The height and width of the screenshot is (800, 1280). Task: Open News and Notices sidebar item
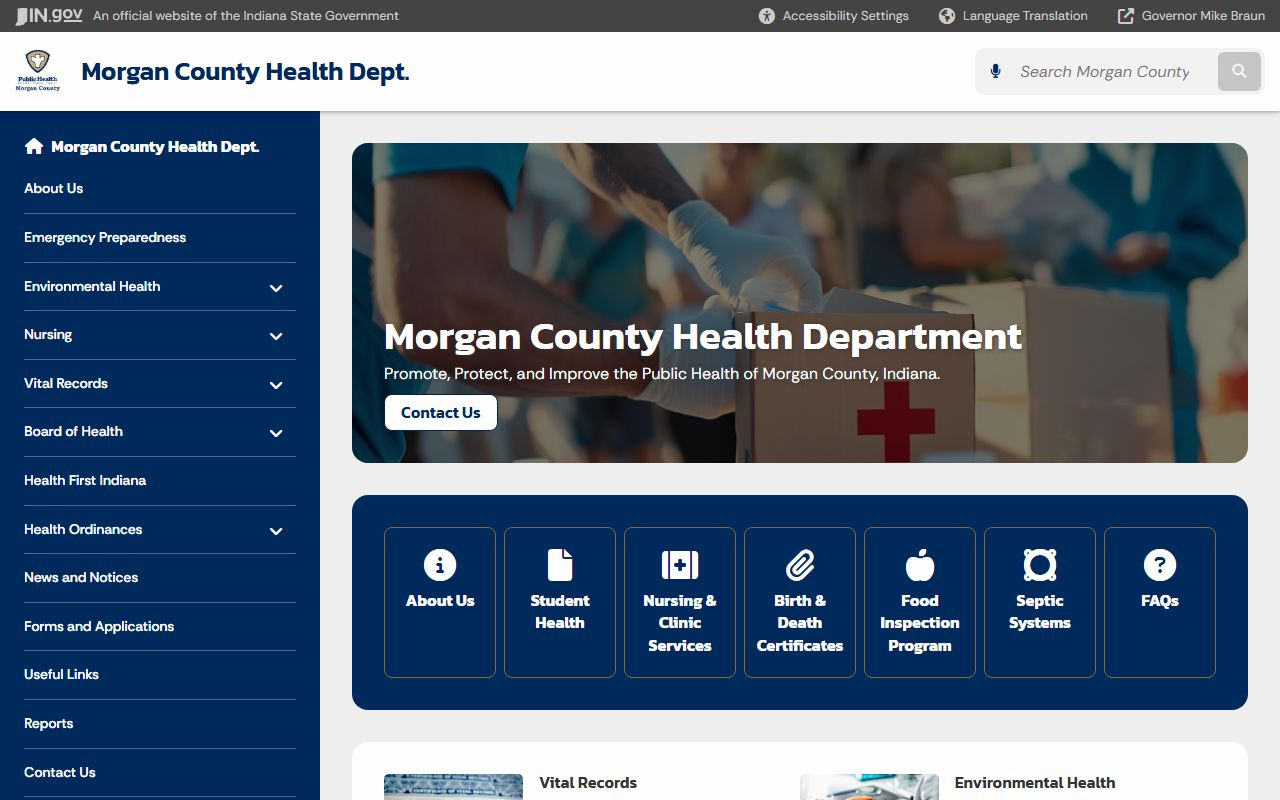pyautogui.click(x=81, y=577)
